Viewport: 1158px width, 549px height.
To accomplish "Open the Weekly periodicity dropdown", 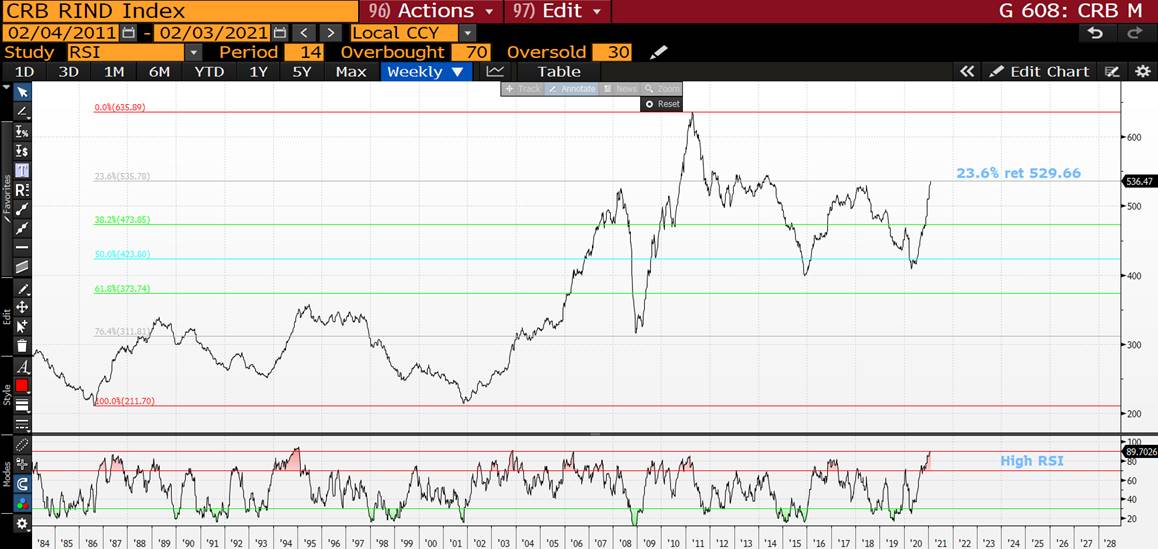I will [x=426, y=72].
